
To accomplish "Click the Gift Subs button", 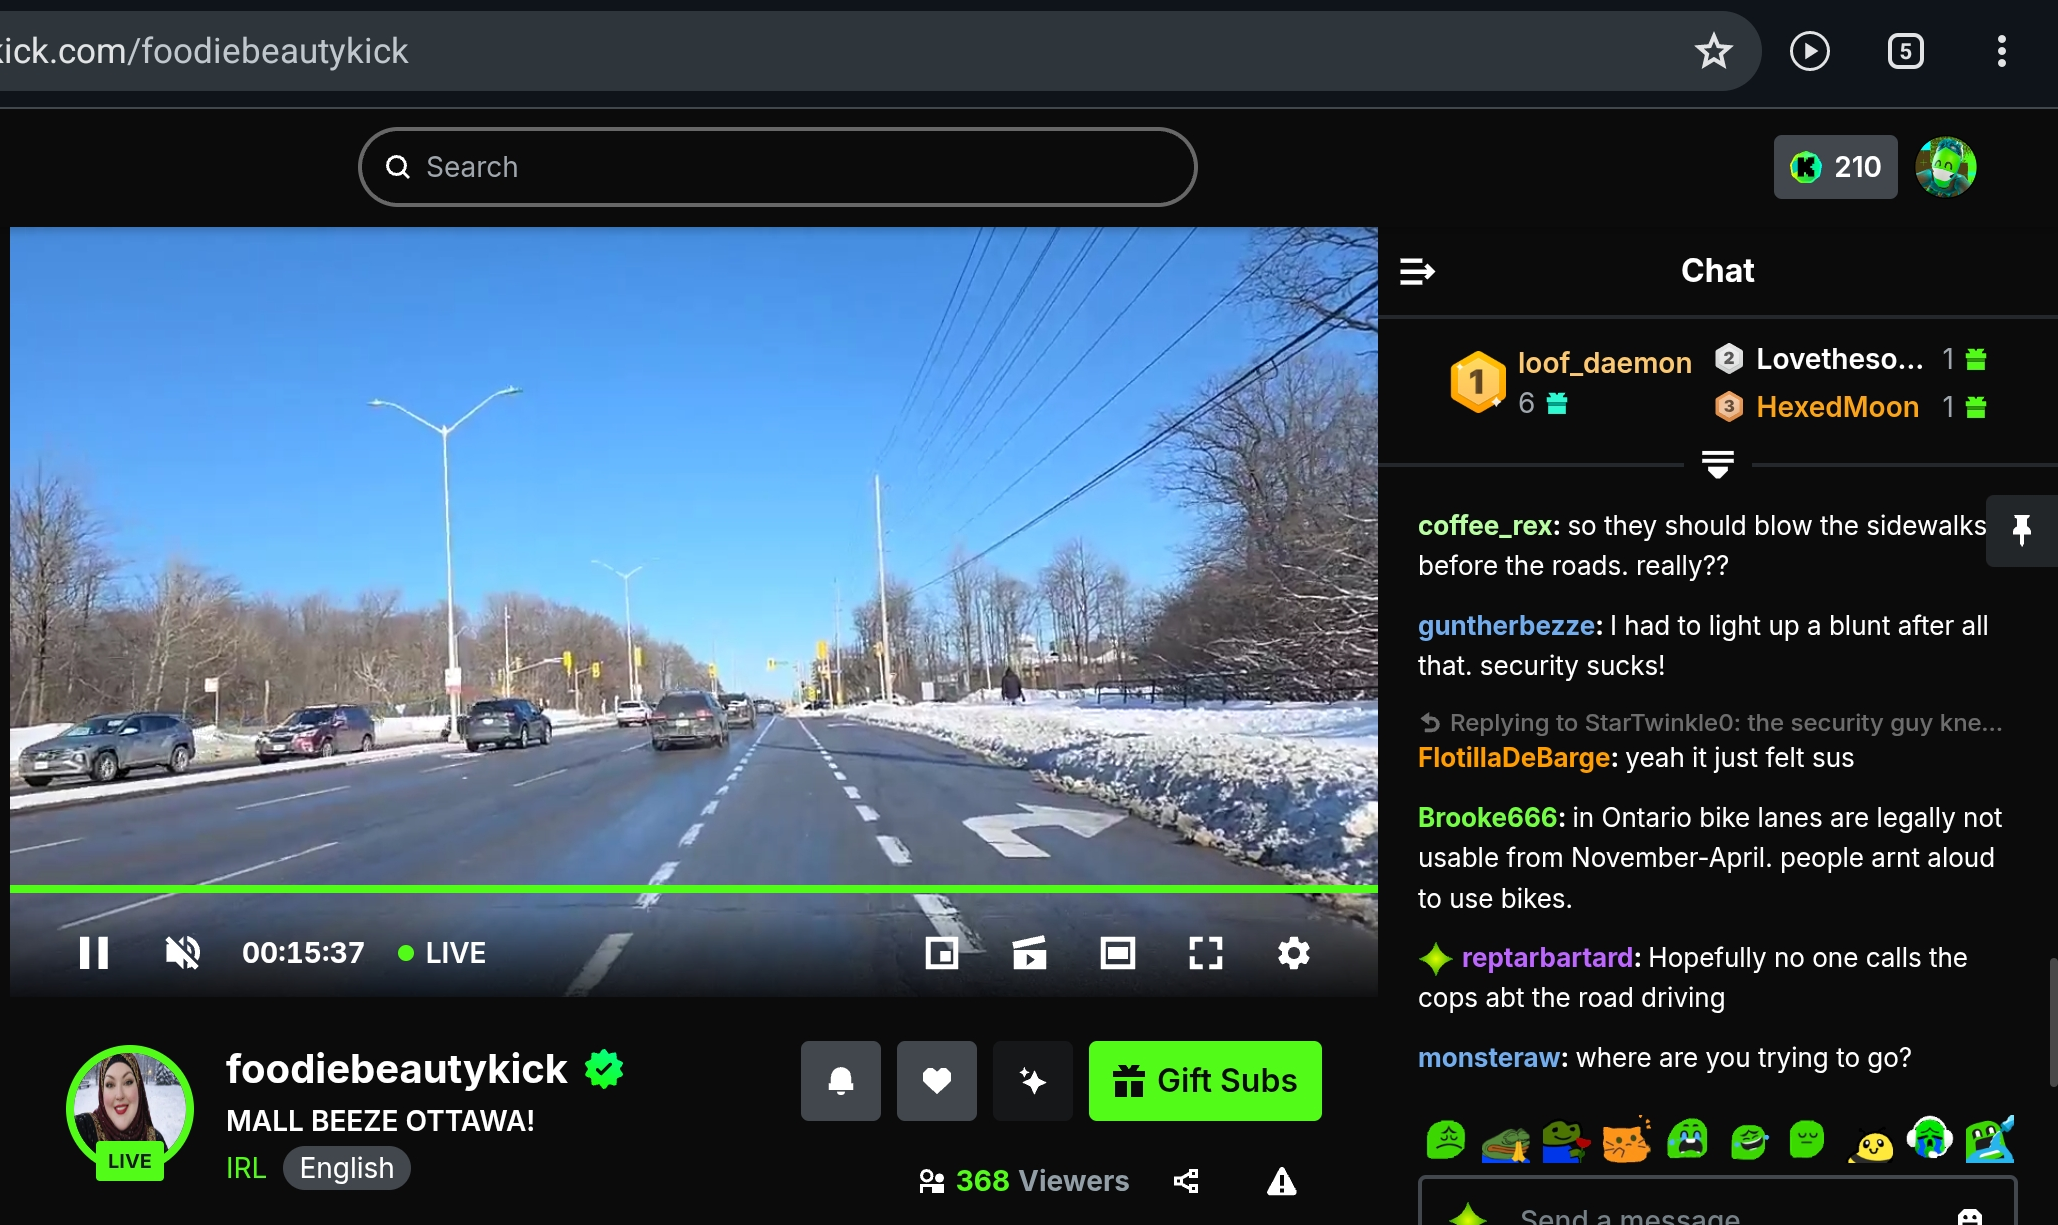I will [x=1205, y=1081].
